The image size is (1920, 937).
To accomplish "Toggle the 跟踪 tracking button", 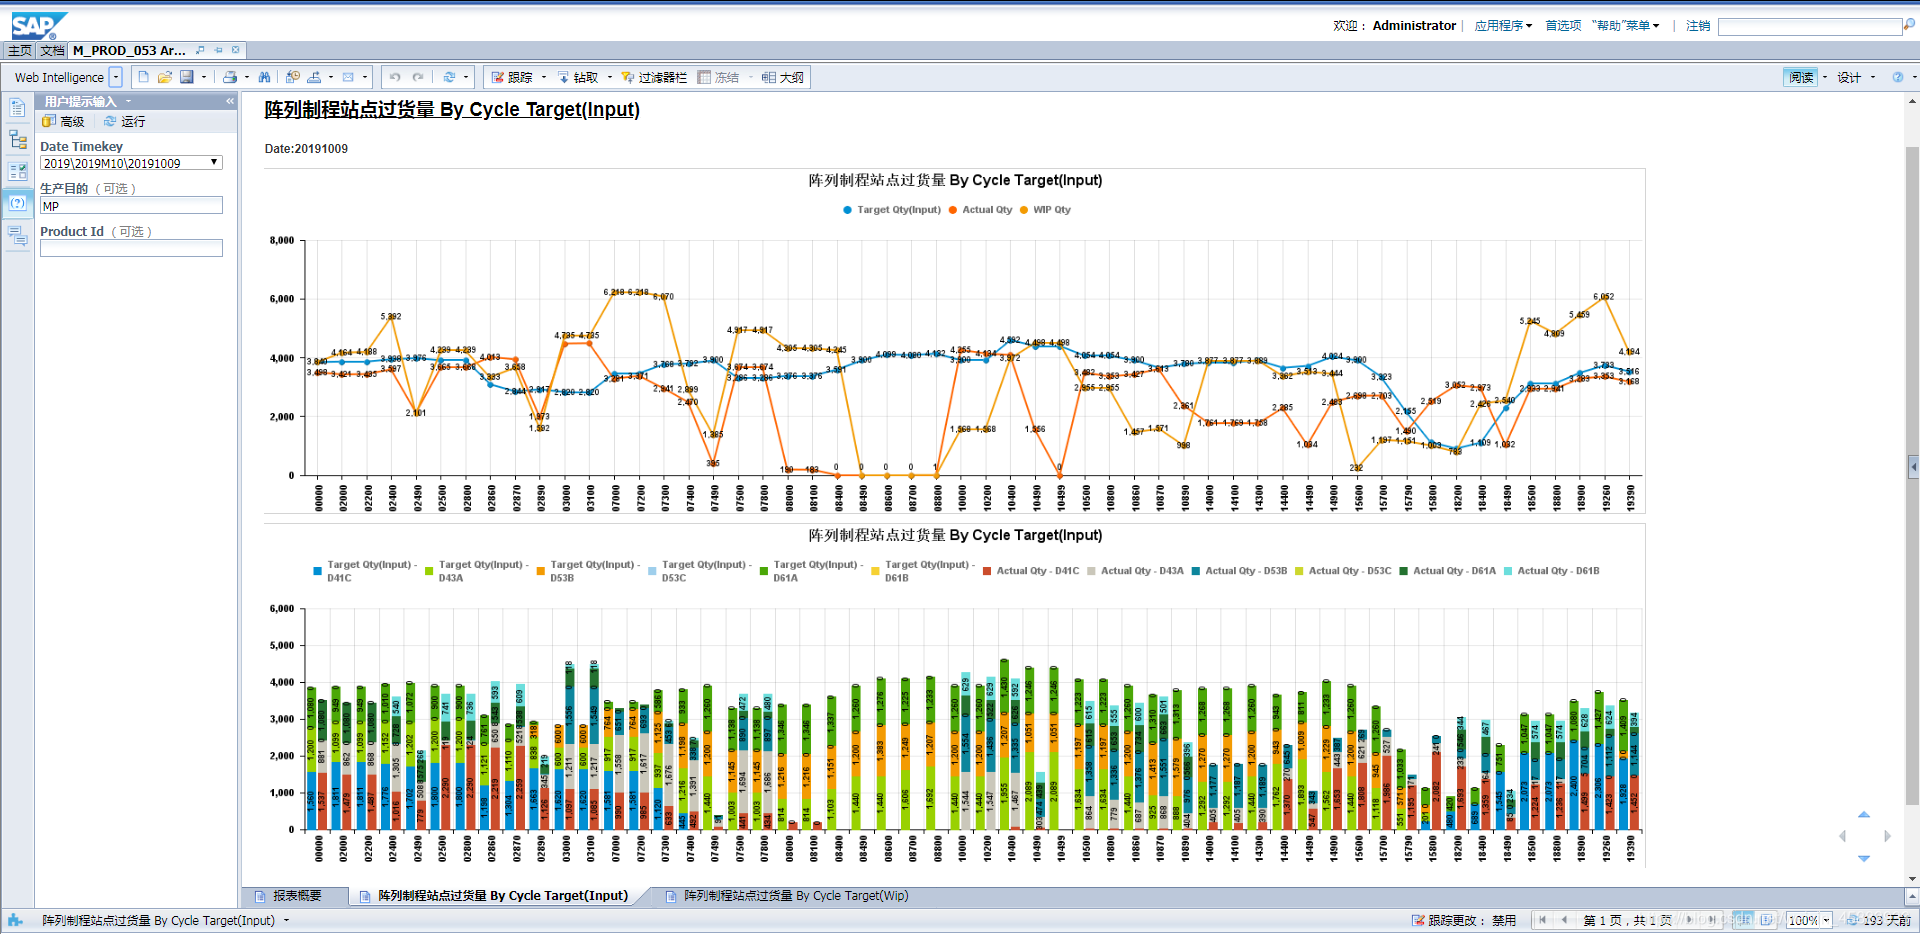I will point(512,77).
